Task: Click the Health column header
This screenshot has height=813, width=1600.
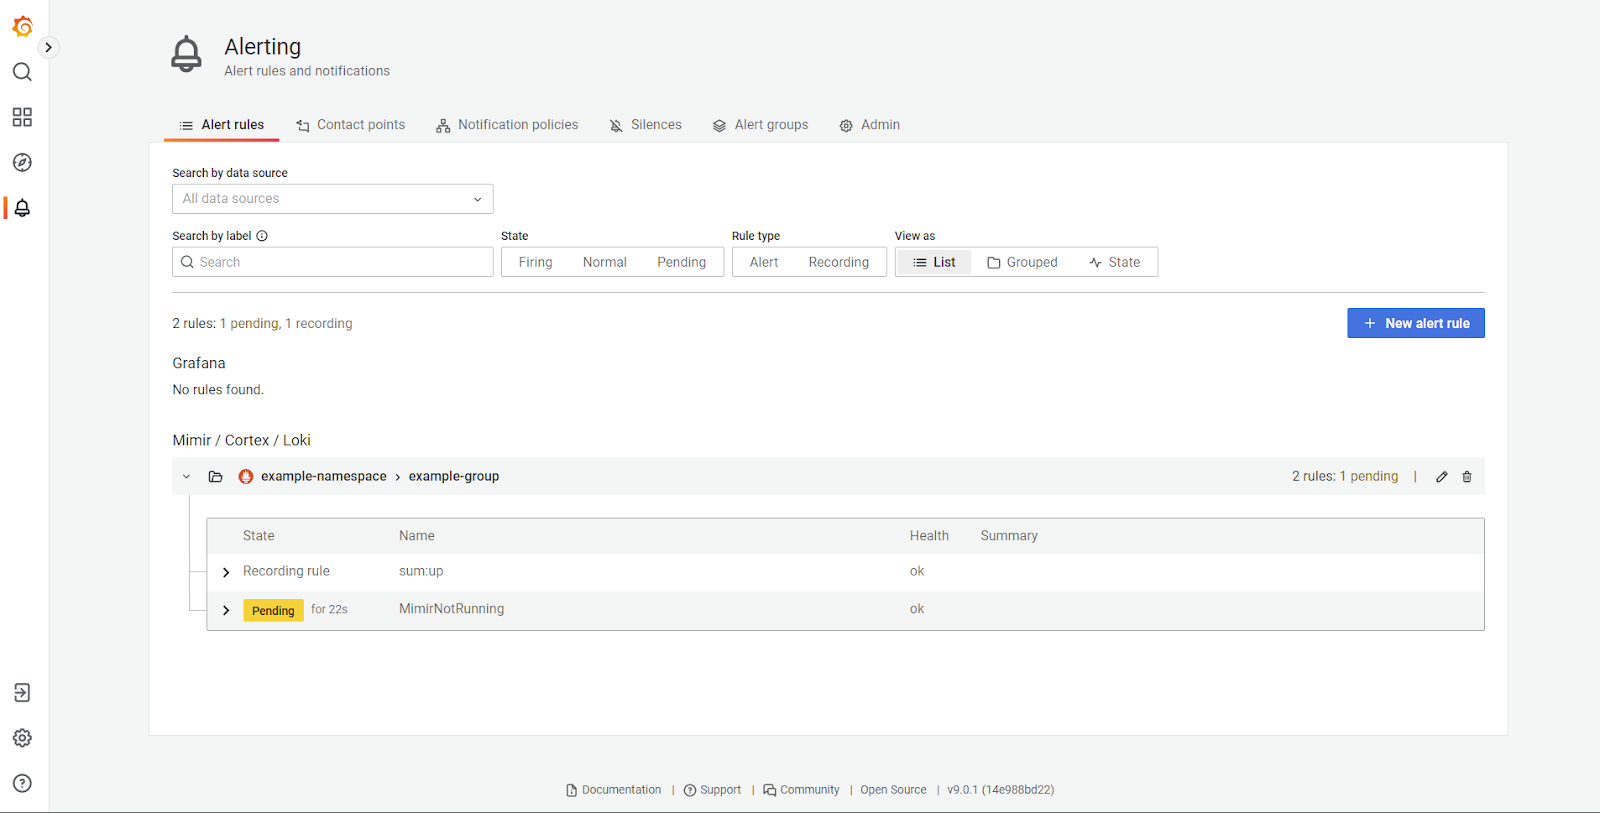Action: pyautogui.click(x=929, y=536)
